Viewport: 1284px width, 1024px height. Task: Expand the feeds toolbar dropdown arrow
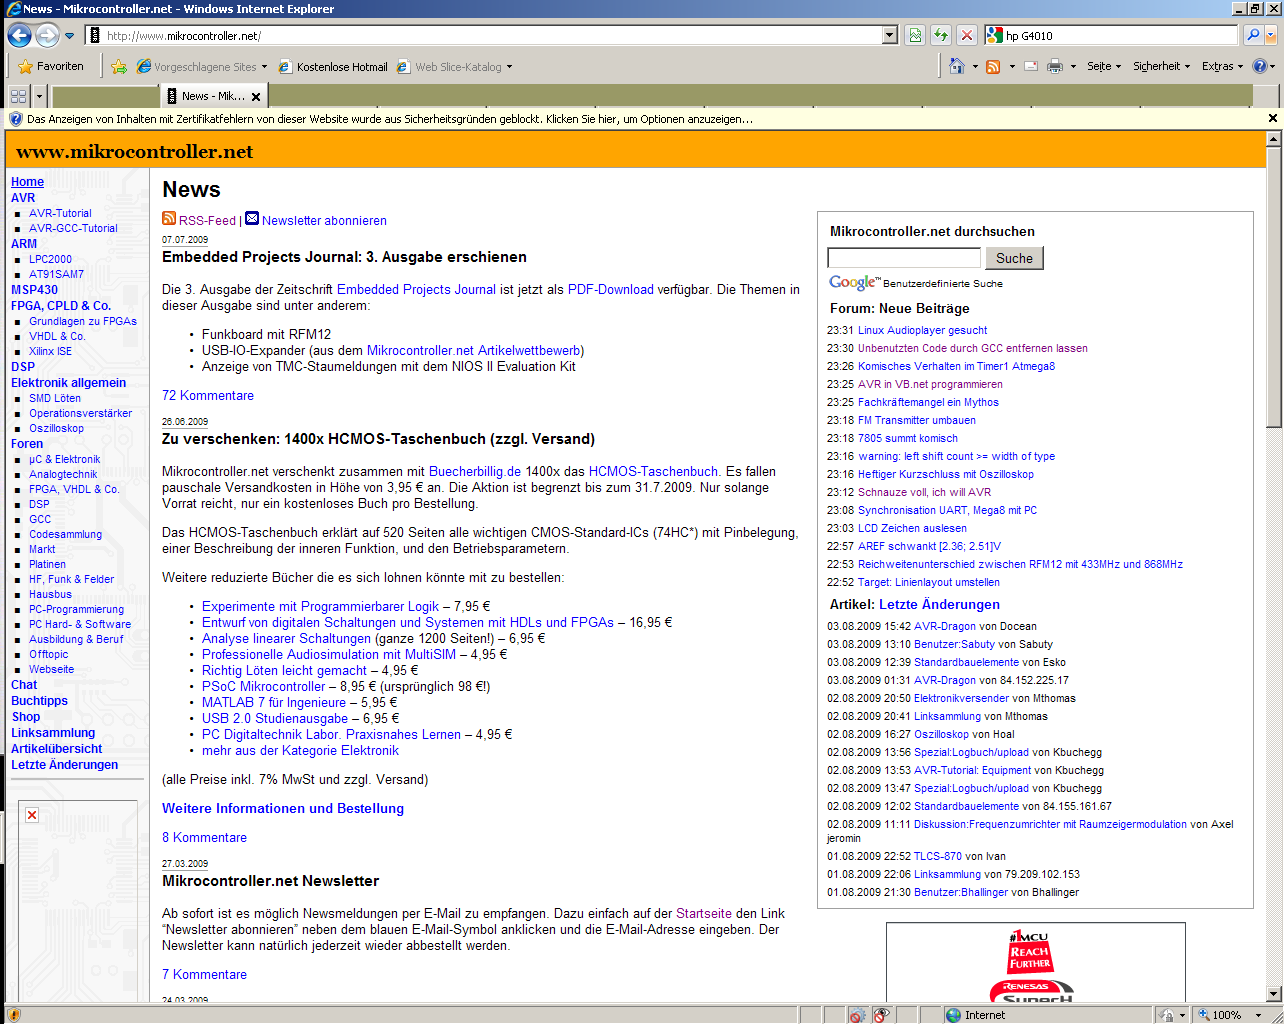click(1012, 67)
